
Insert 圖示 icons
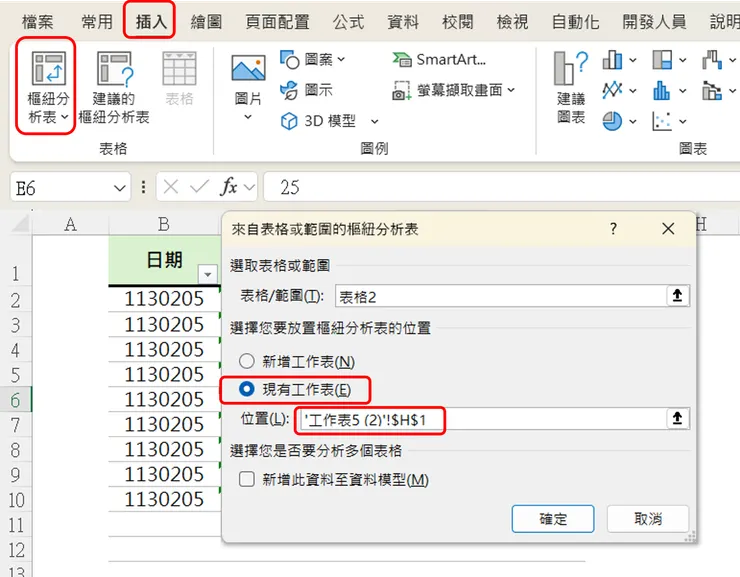(x=307, y=90)
